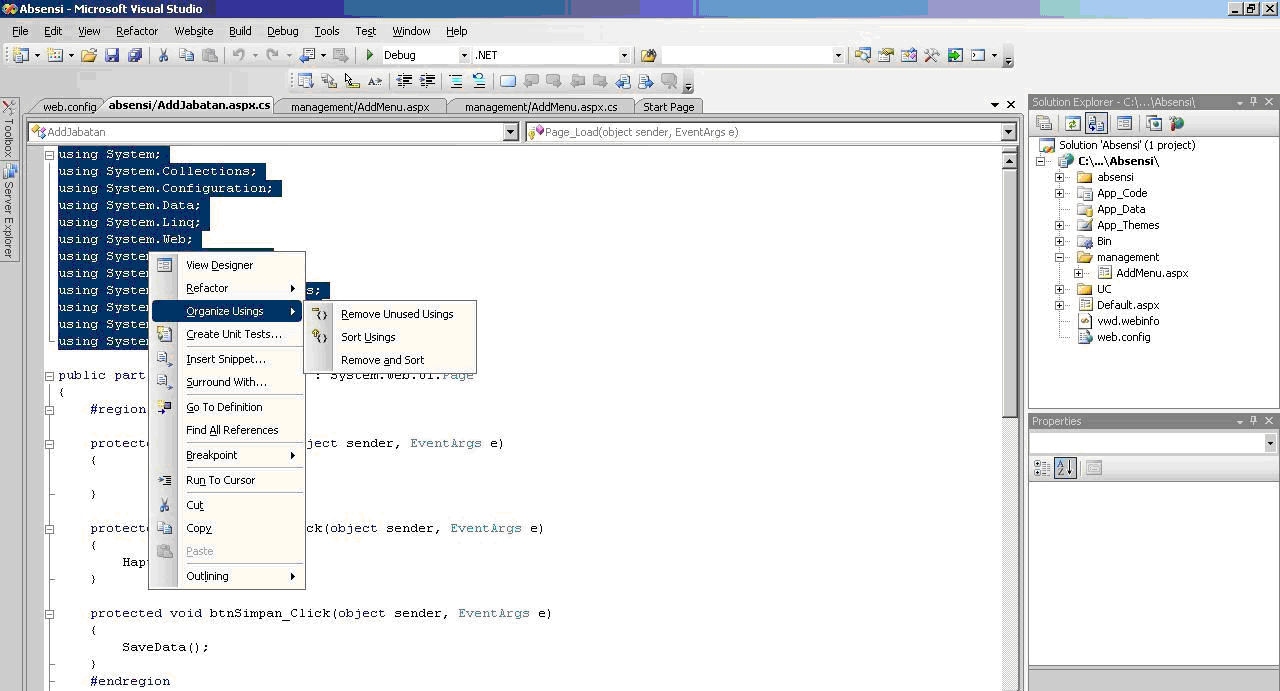Click the Navigate Backward arrow icon
The width and height of the screenshot is (1280, 691).
(x=308, y=54)
